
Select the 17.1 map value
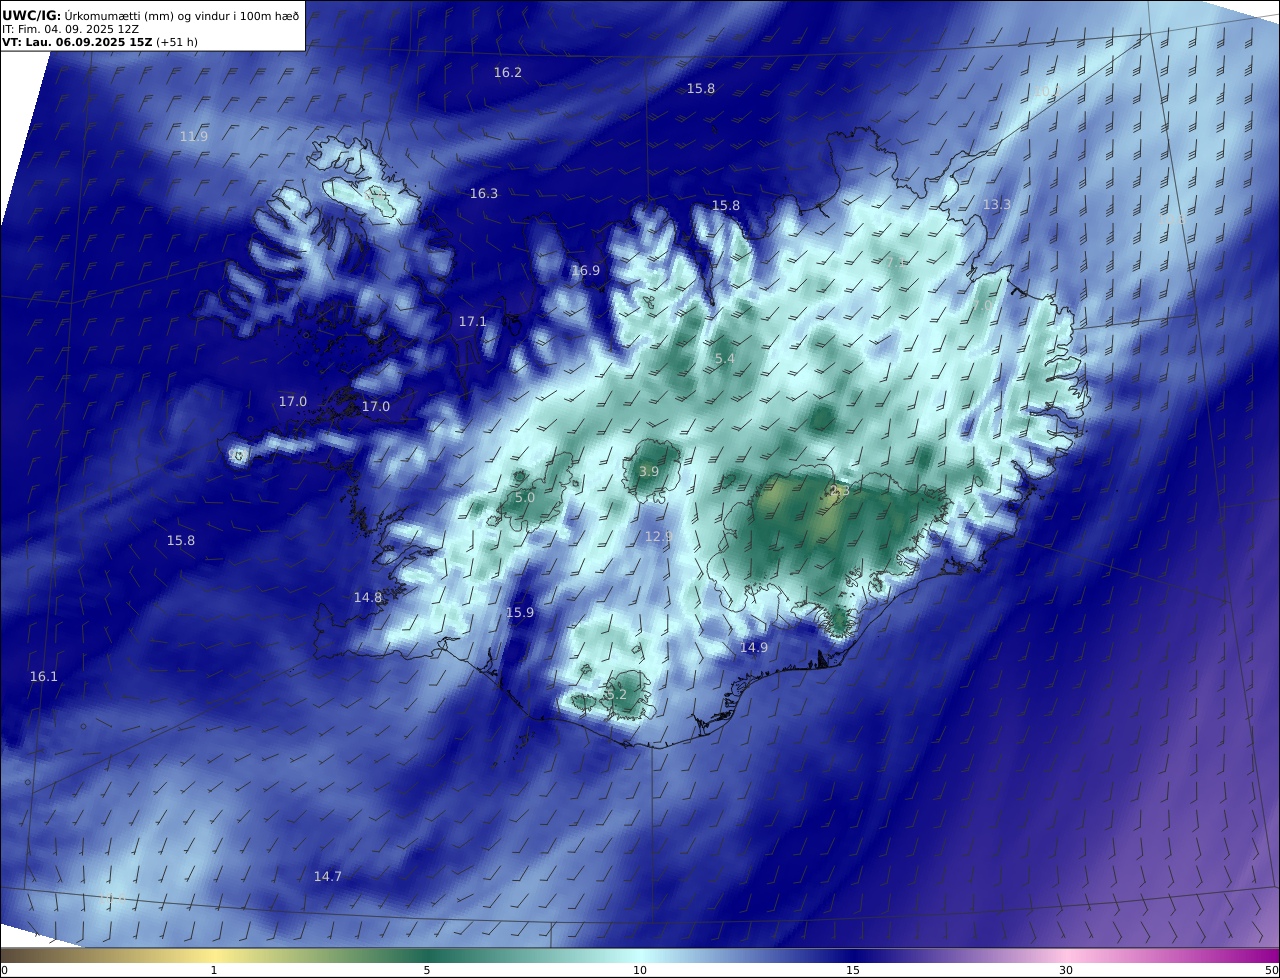coord(473,322)
